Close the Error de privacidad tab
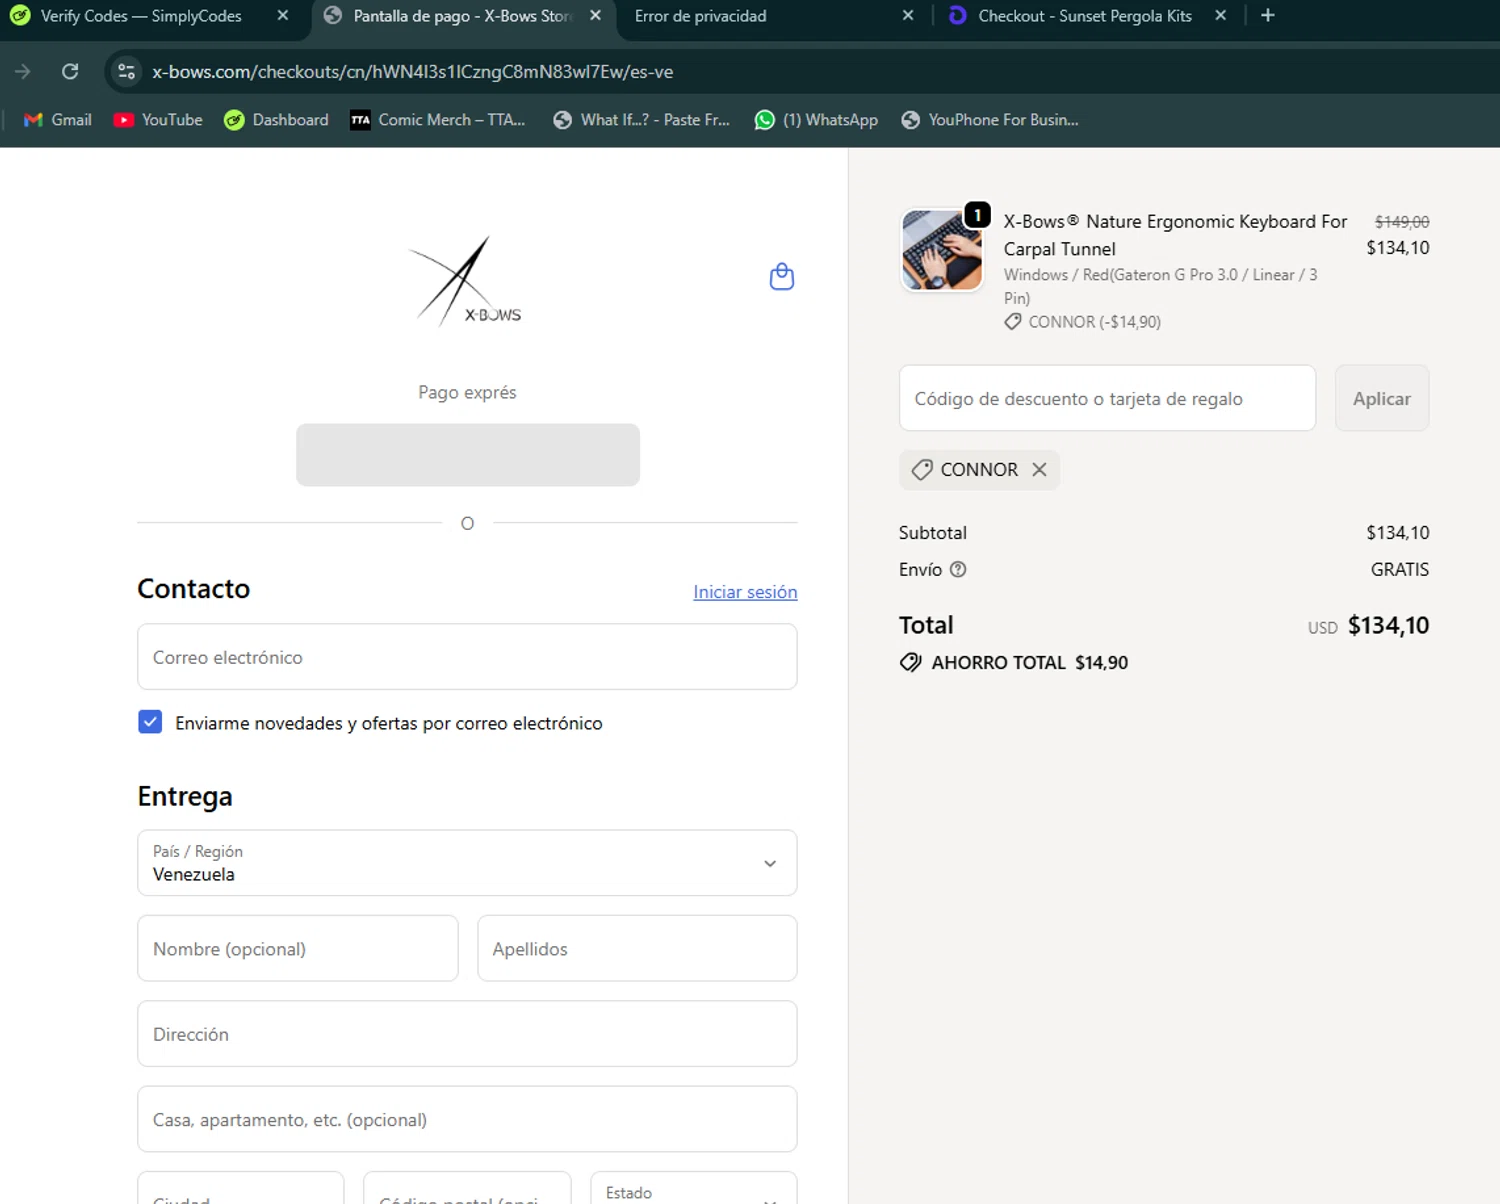This screenshot has height=1204, width=1500. (907, 16)
